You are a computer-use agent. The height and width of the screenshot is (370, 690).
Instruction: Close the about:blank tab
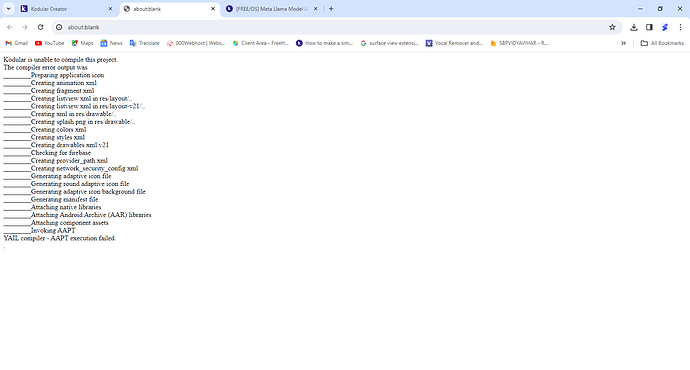click(213, 9)
